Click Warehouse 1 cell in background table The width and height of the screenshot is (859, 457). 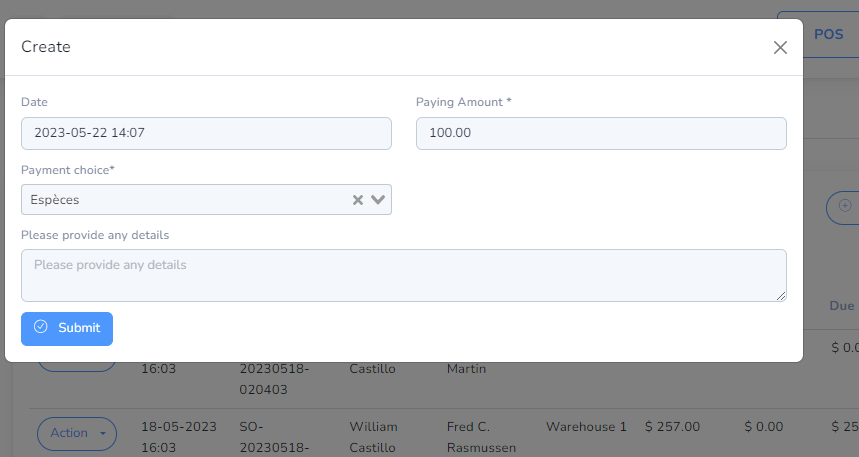point(586,427)
